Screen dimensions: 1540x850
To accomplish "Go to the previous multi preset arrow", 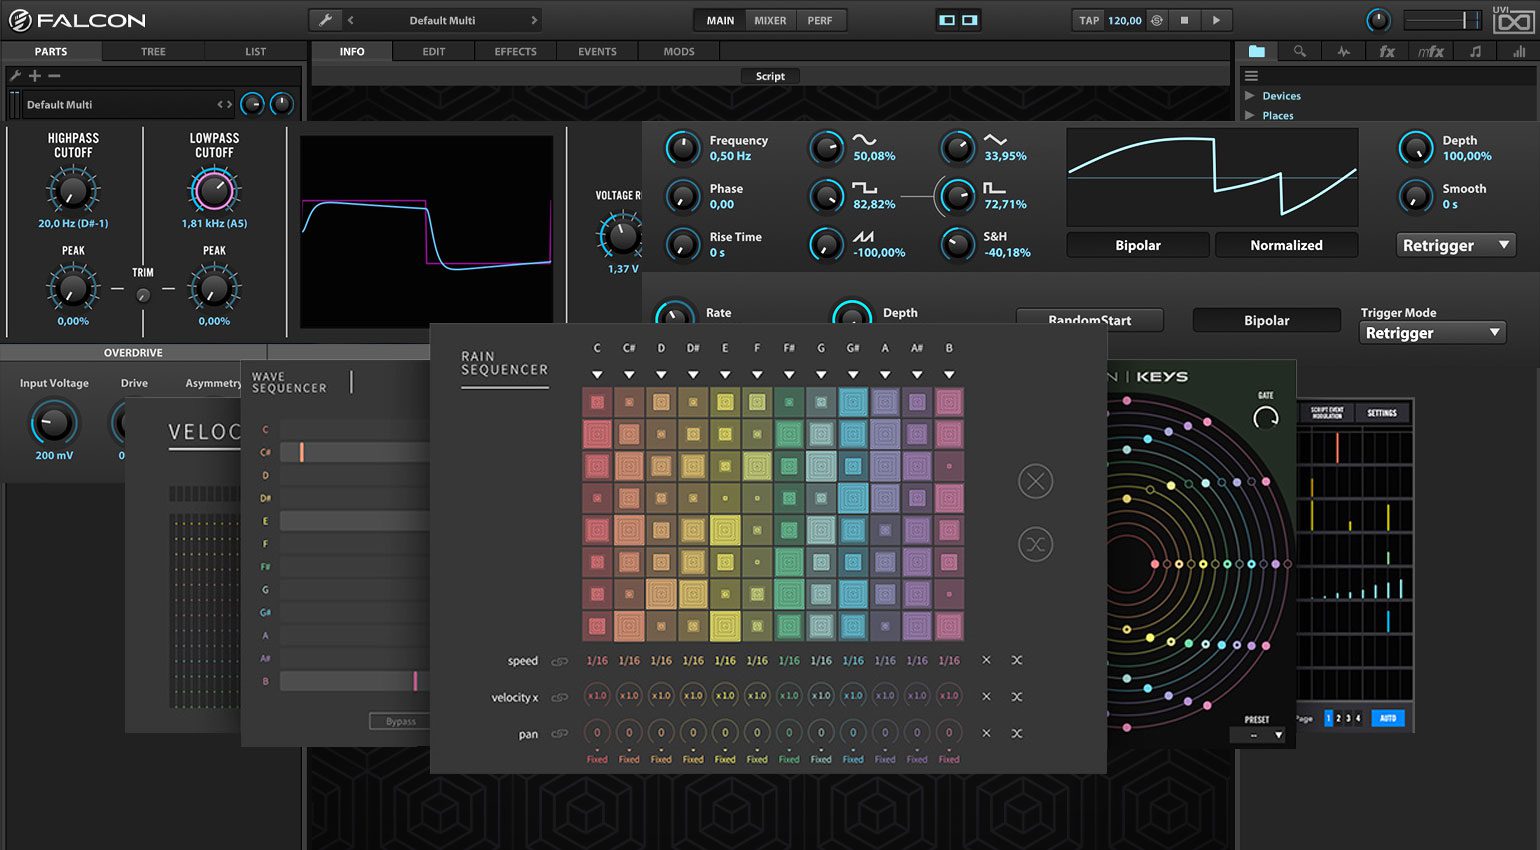I will (350, 20).
